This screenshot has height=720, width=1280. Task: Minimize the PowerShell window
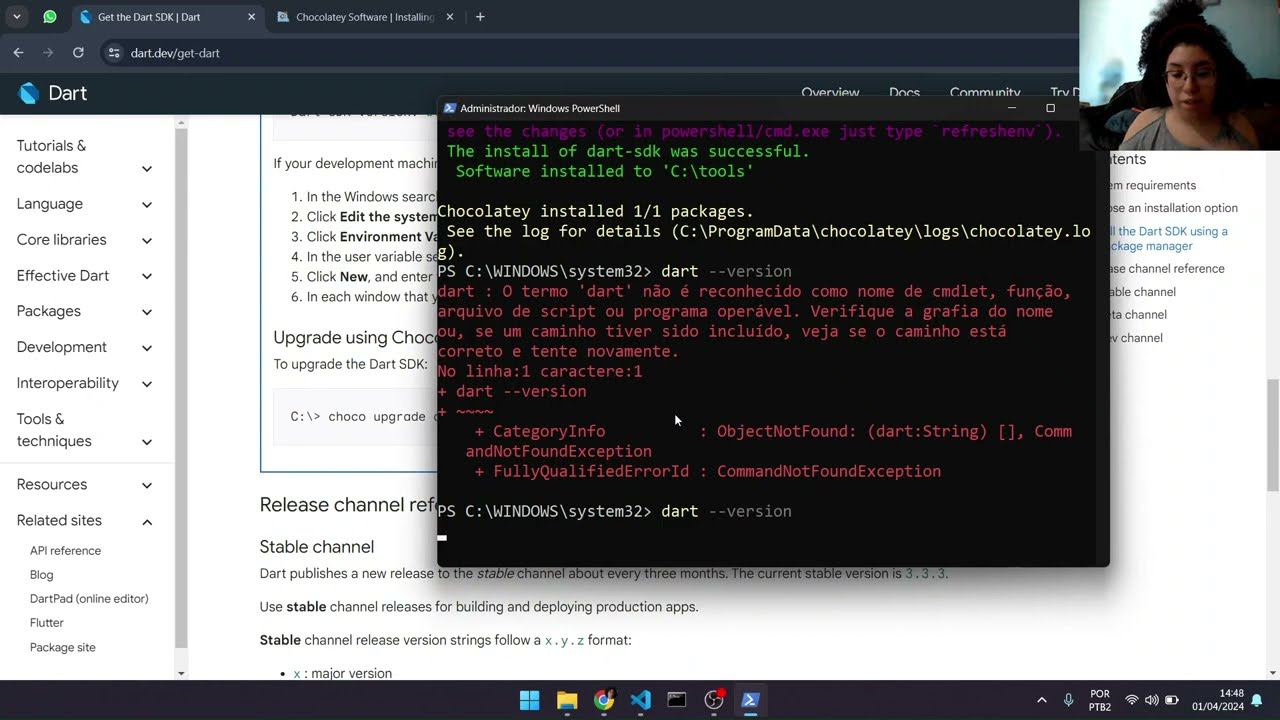1011,108
